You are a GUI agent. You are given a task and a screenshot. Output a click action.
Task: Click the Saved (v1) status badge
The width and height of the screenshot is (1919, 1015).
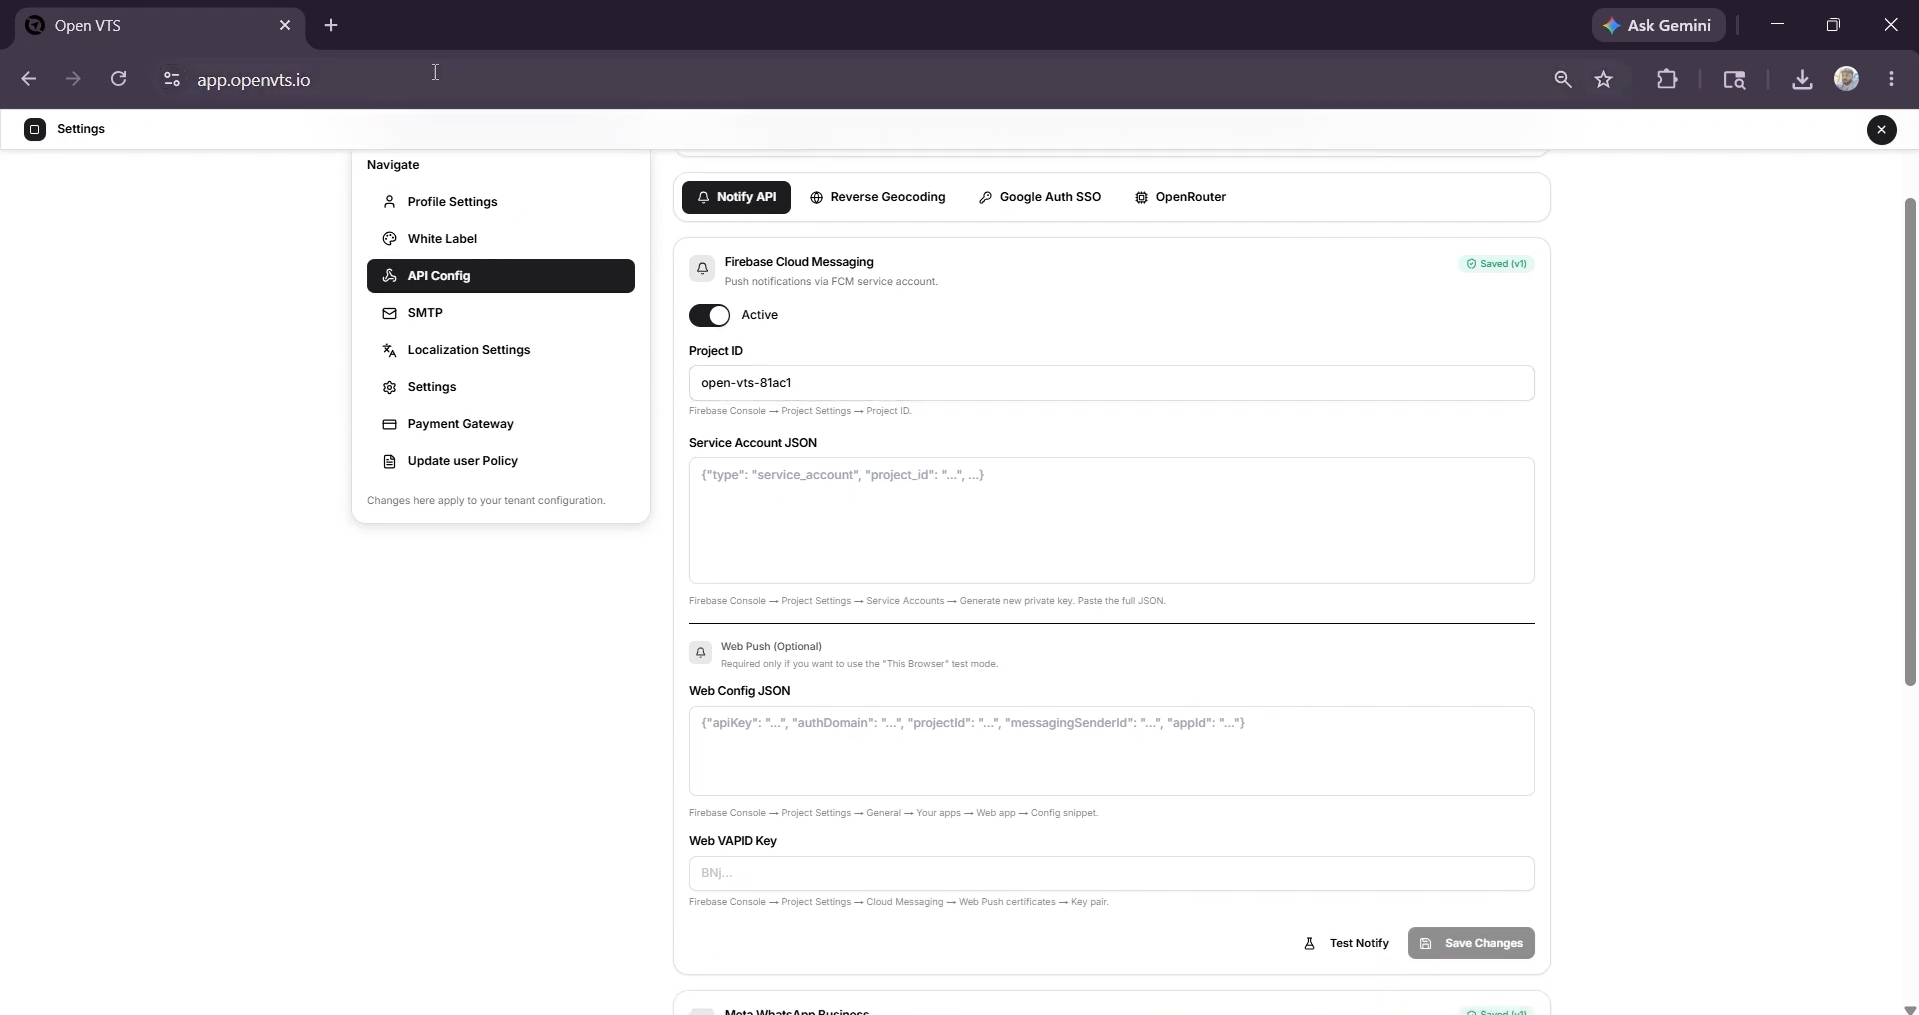click(1496, 264)
